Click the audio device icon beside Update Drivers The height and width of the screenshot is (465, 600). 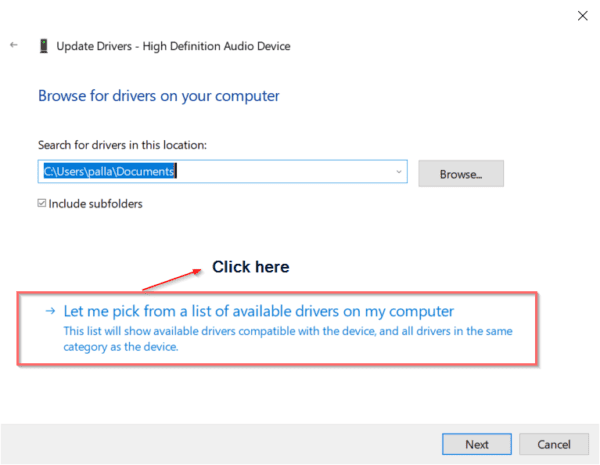(43, 46)
